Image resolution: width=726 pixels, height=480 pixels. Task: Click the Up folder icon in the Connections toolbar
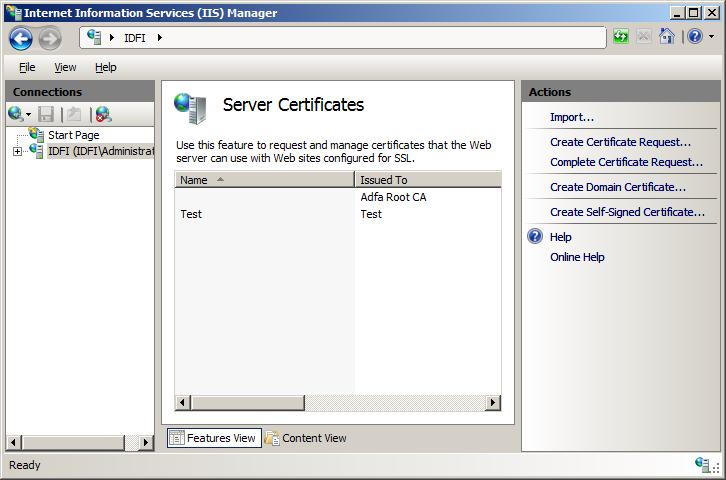pos(73,114)
